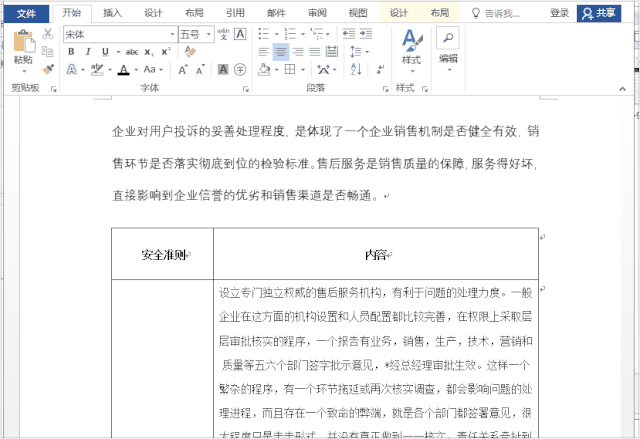640x439 pixels.
Task: Click the Find magnifier in the Editing group
Action: (x=448, y=38)
